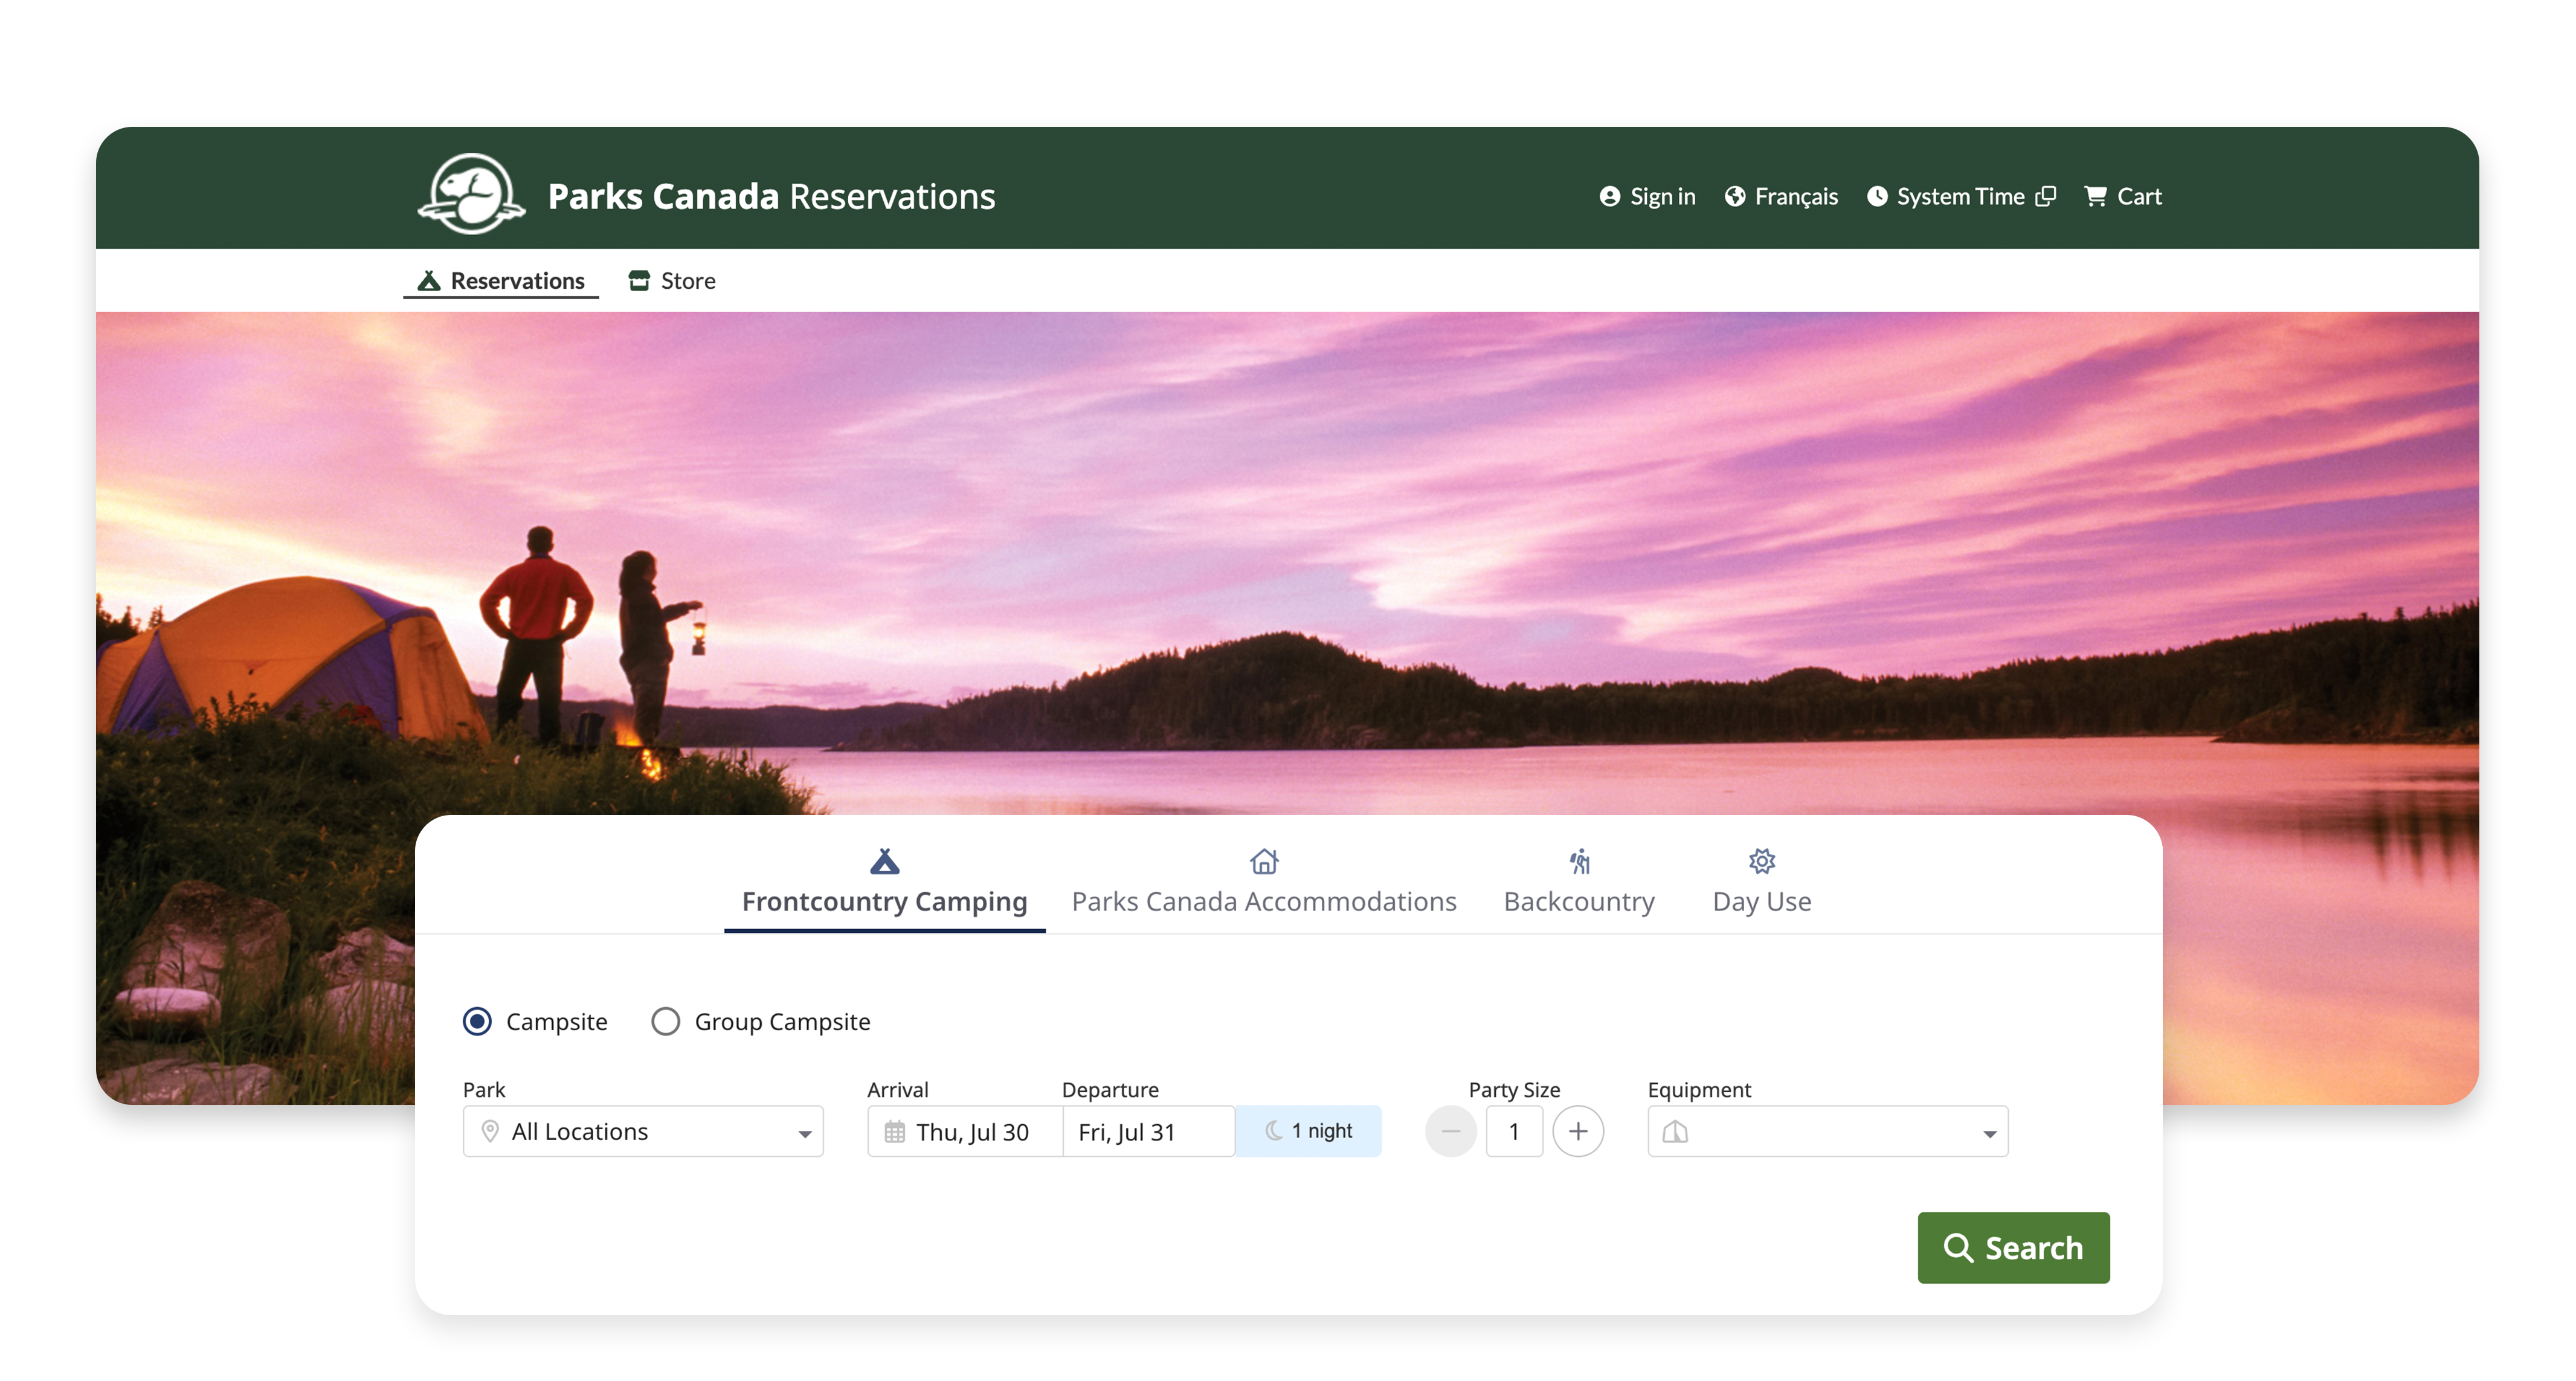Screen dimensions: 2576x1381
Task: Click the 1 night badge
Action: coord(1308,1131)
